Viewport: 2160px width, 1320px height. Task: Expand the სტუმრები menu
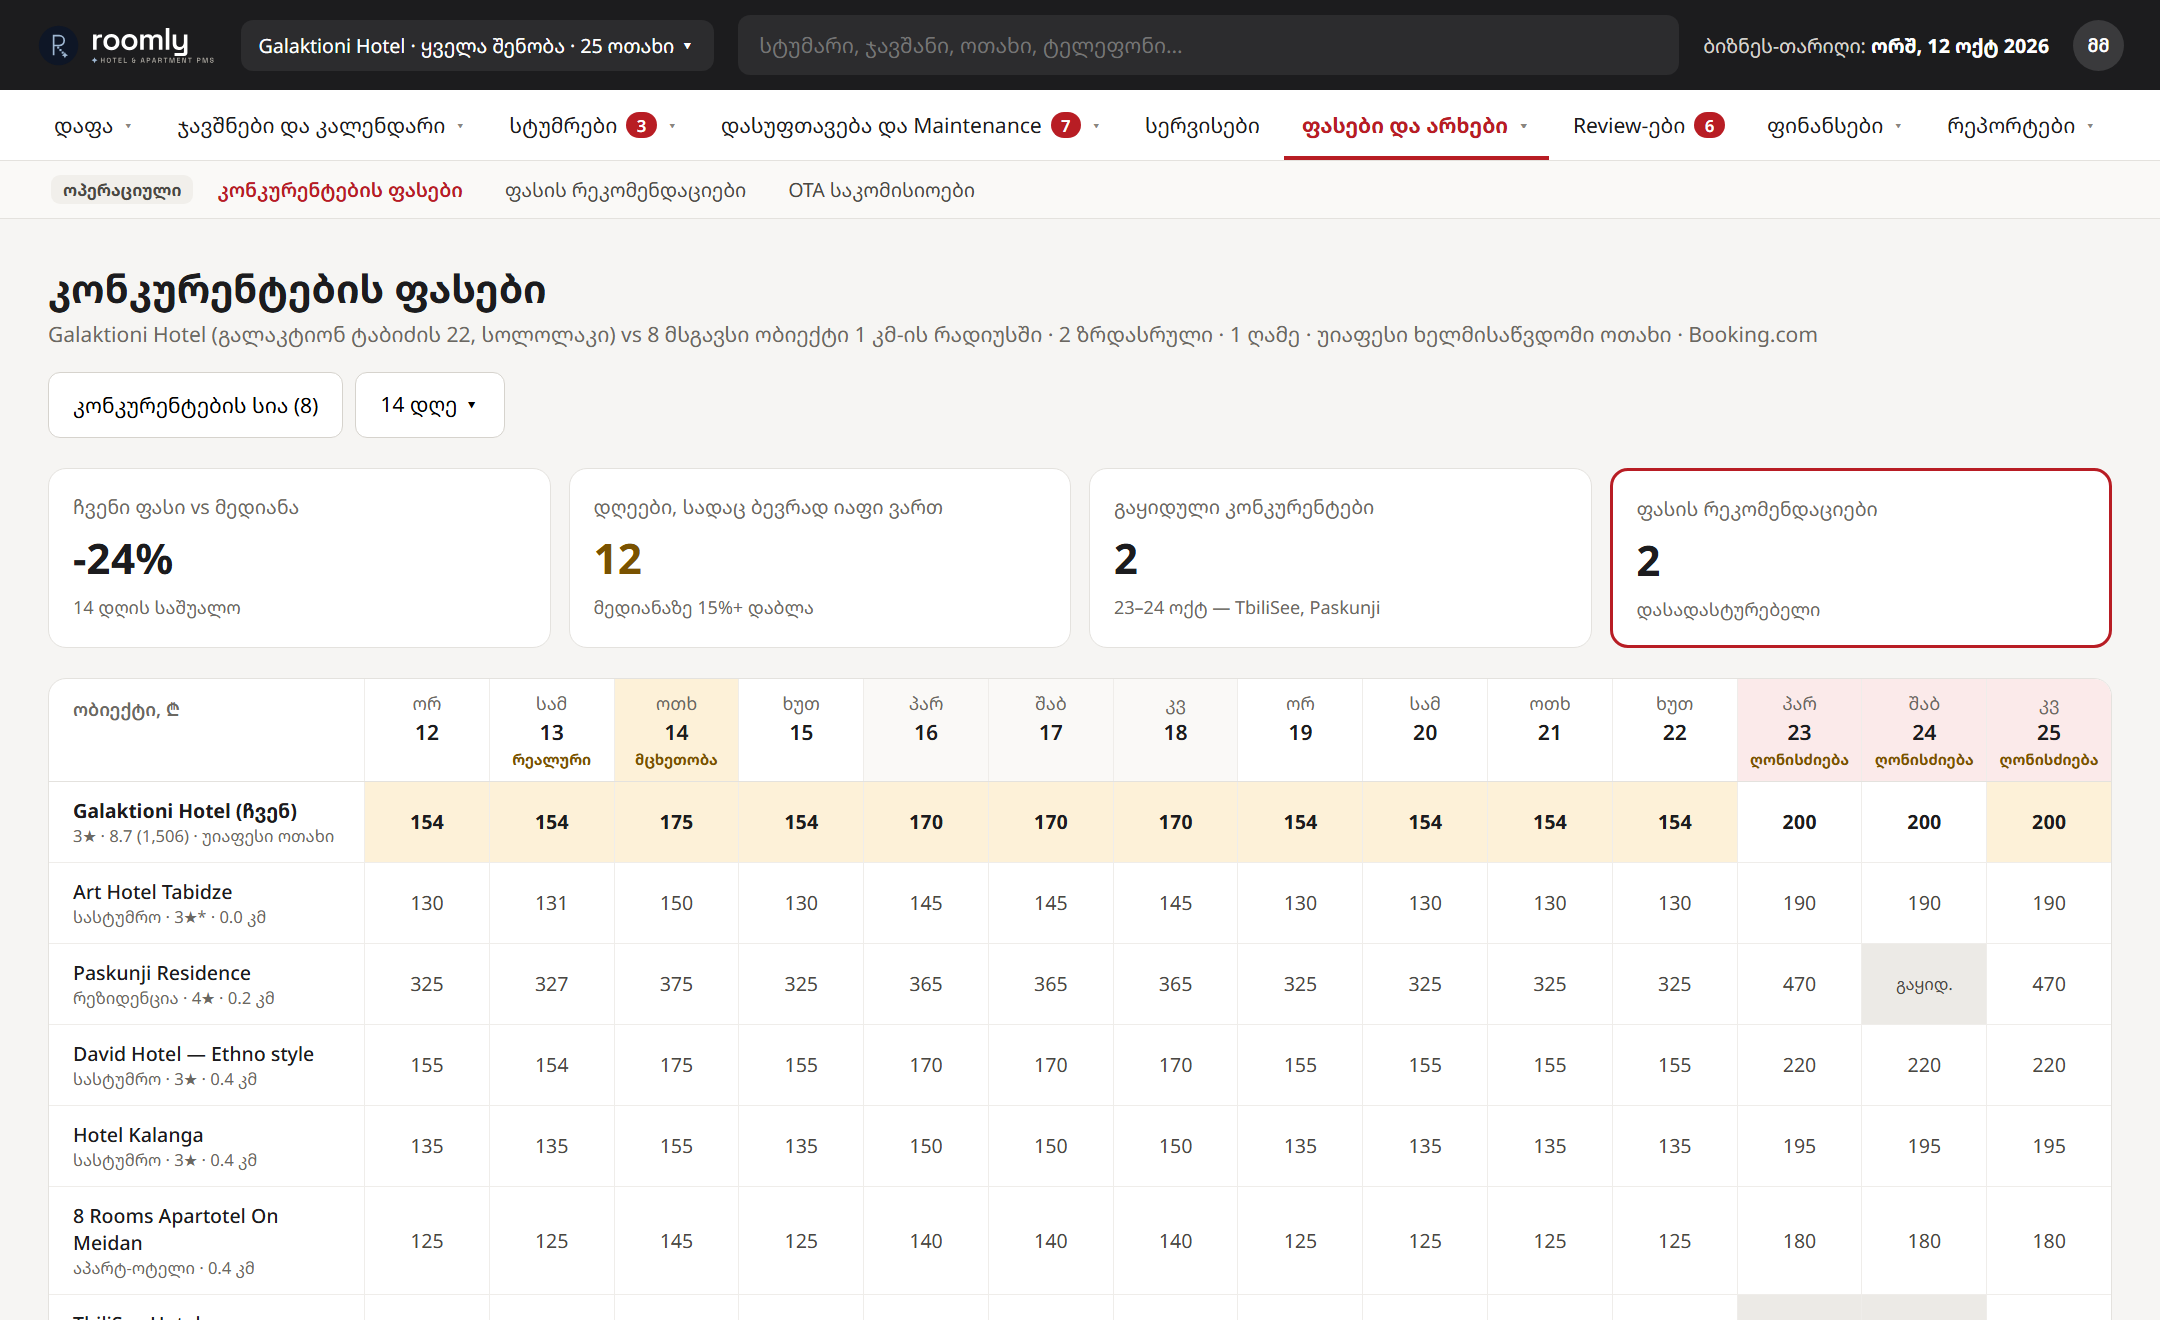pos(593,126)
